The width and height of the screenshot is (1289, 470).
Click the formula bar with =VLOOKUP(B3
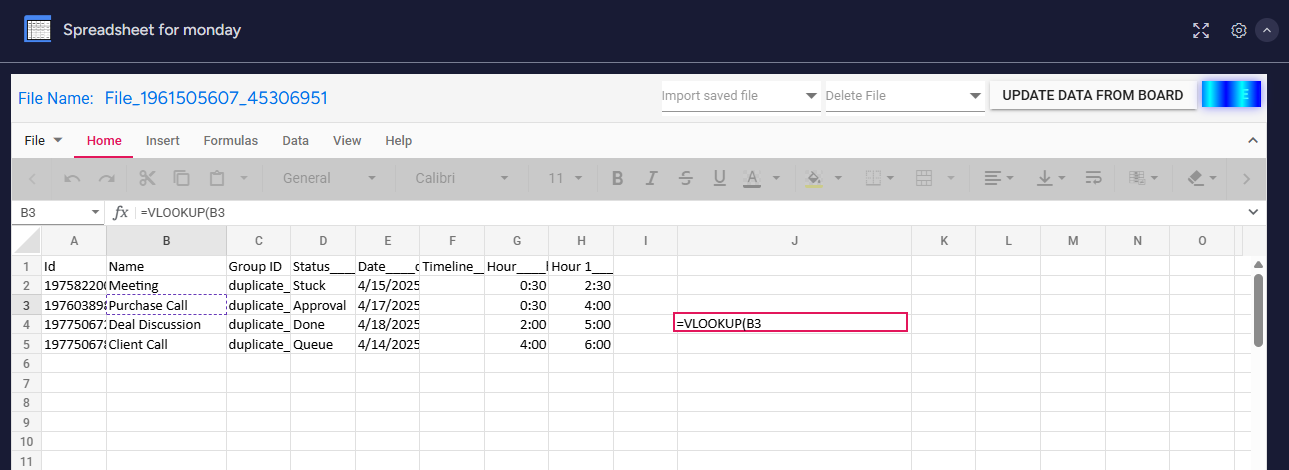(690, 212)
